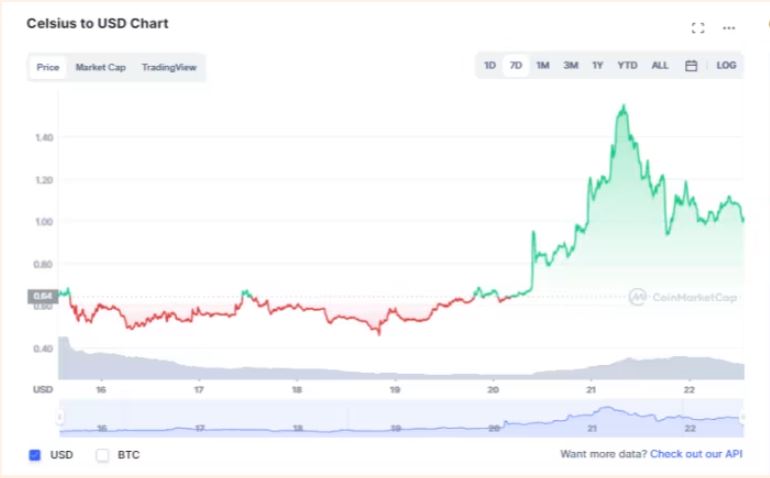Show the 1Y time range

point(597,66)
